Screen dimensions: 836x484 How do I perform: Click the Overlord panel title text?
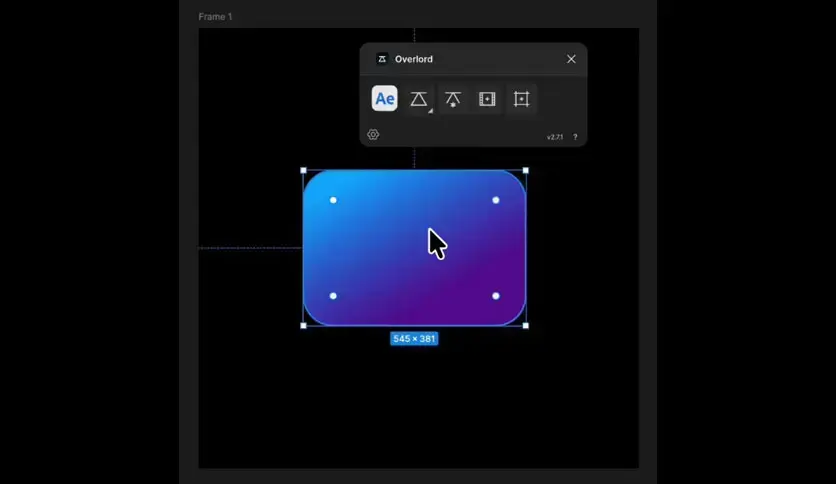(x=414, y=59)
